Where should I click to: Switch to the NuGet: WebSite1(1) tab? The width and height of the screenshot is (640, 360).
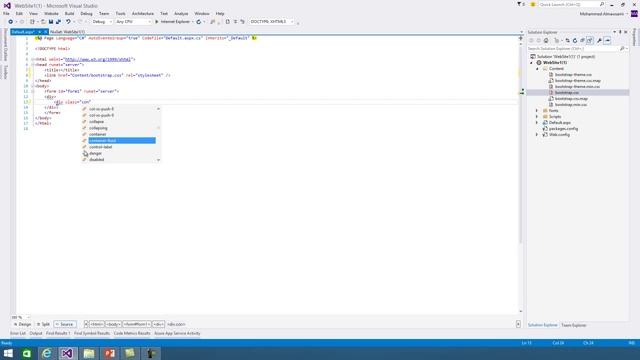tap(67, 32)
